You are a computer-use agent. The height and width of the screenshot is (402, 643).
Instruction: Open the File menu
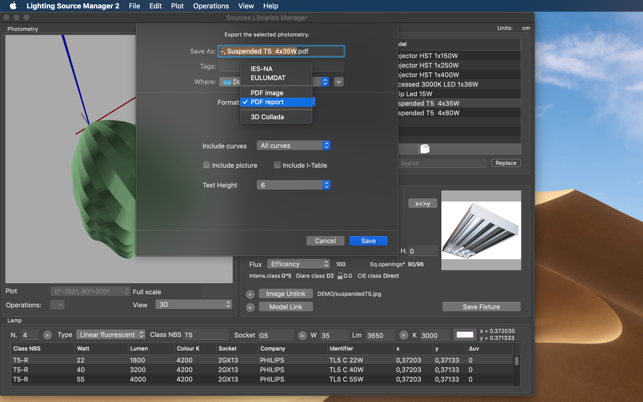coord(134,6)
